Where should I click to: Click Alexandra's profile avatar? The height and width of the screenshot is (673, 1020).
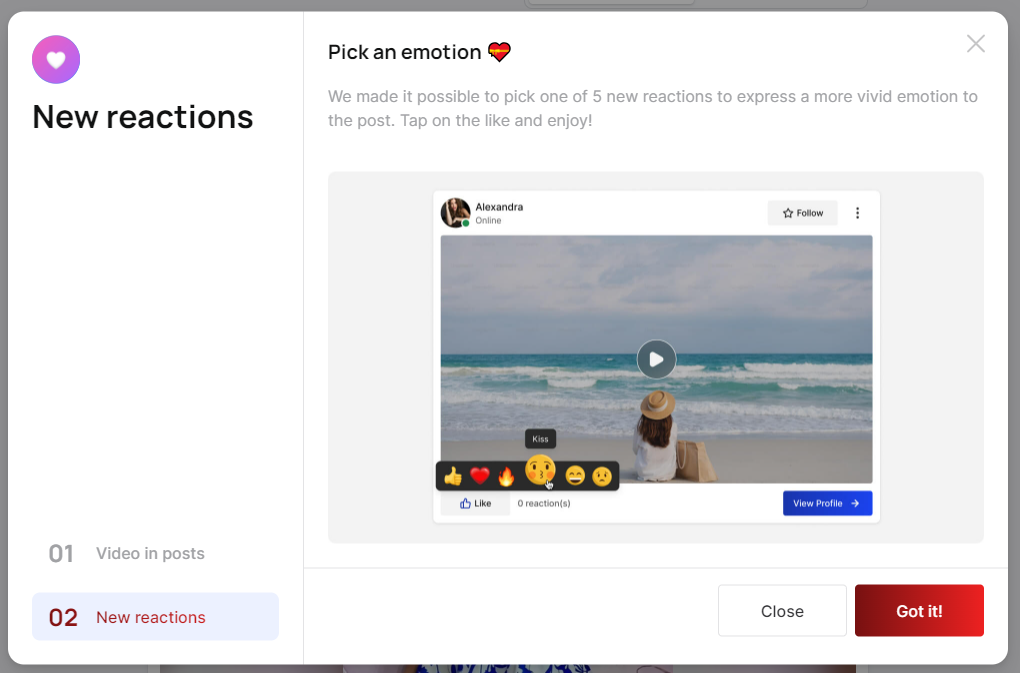pos(455,212)
